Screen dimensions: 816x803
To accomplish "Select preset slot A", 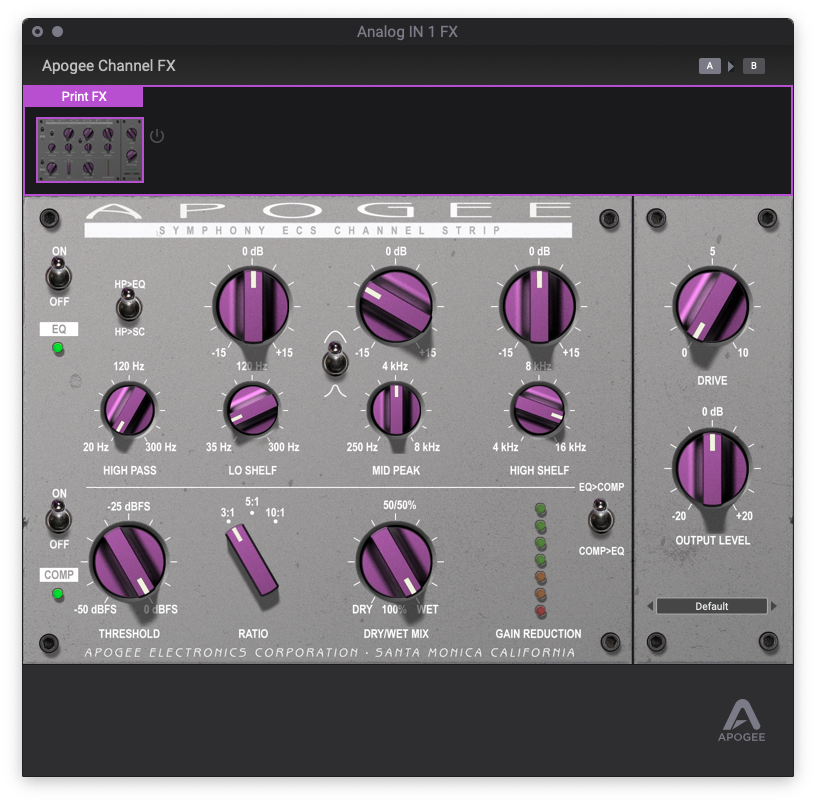I will tap(709, 66).
